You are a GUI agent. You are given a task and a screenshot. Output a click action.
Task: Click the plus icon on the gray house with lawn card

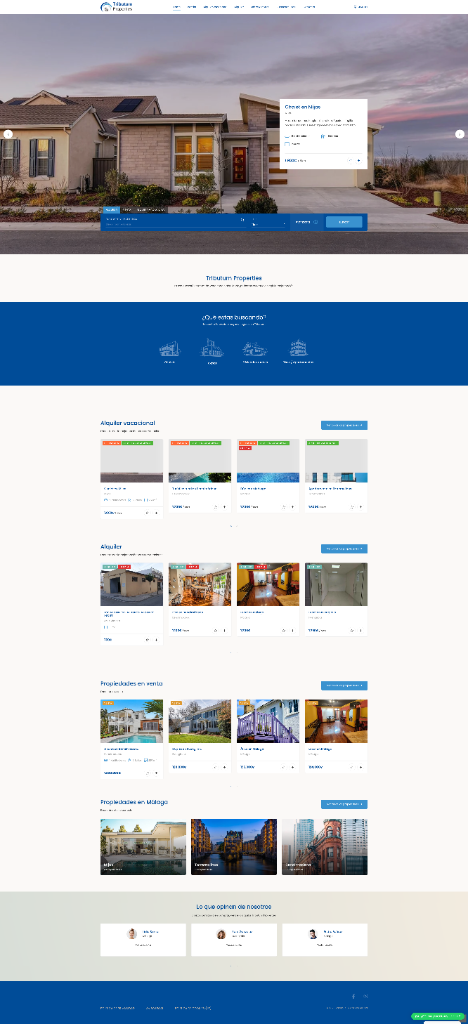225,767
